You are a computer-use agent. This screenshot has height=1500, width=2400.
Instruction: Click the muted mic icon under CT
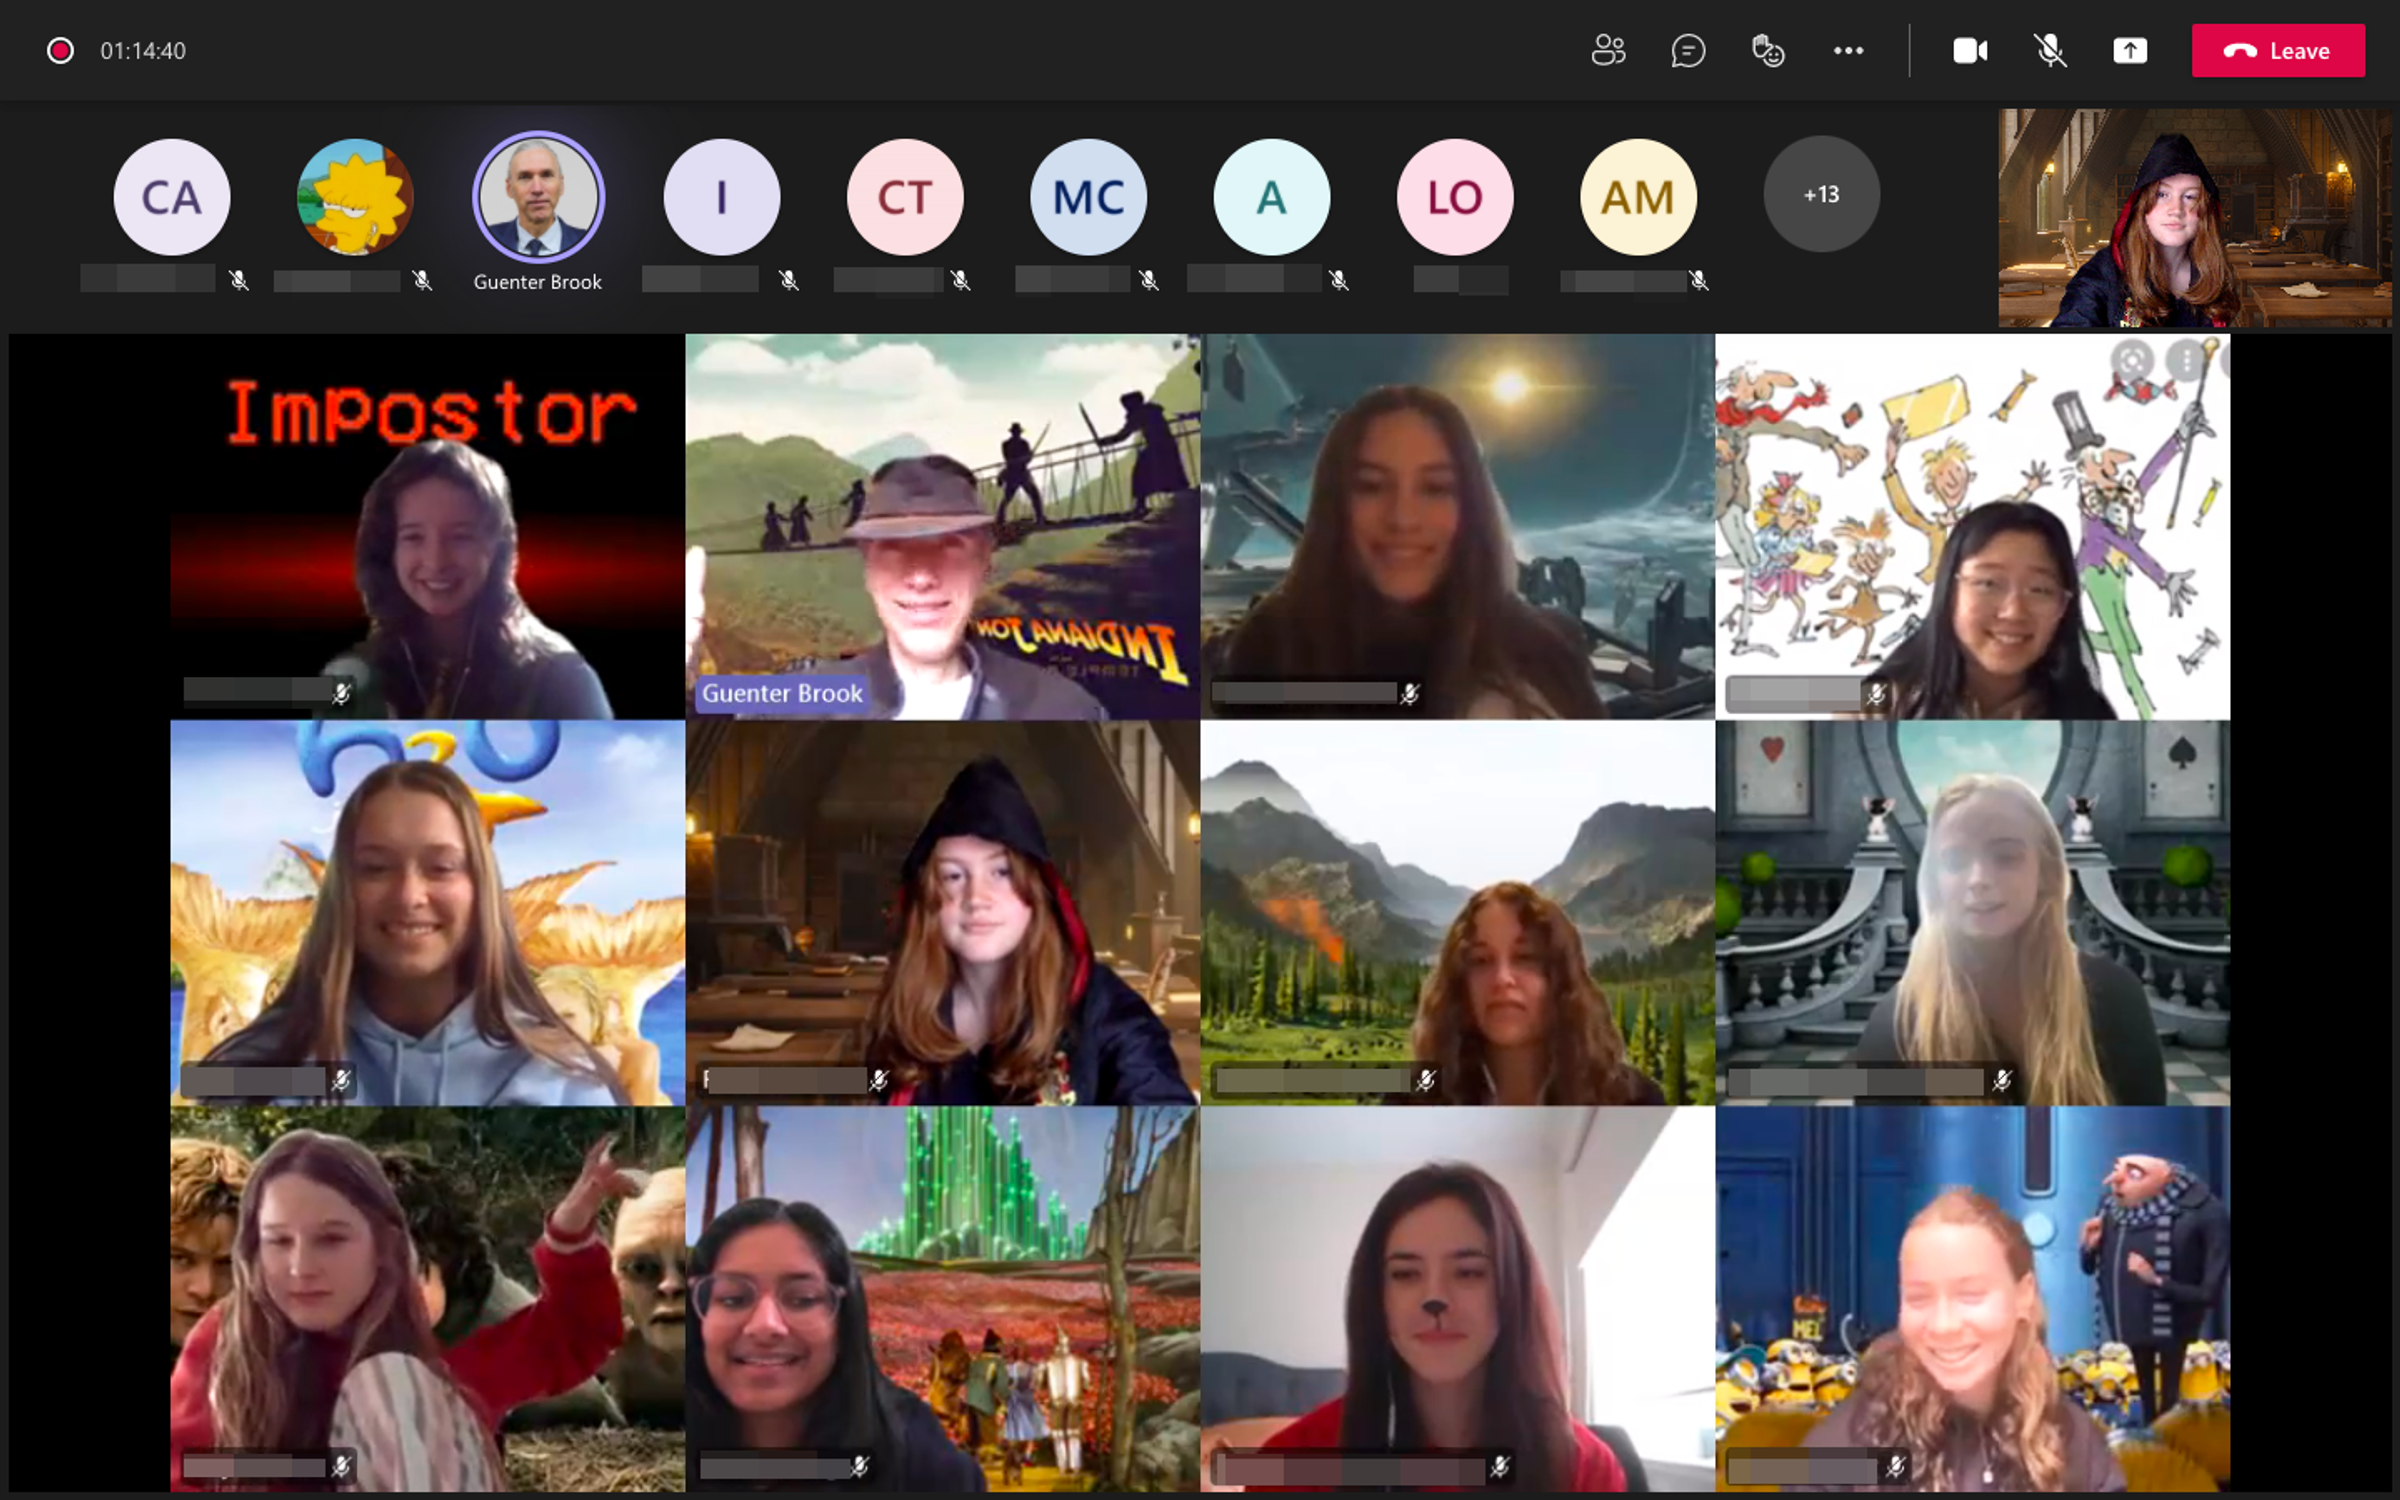click(x=961, y=280)
